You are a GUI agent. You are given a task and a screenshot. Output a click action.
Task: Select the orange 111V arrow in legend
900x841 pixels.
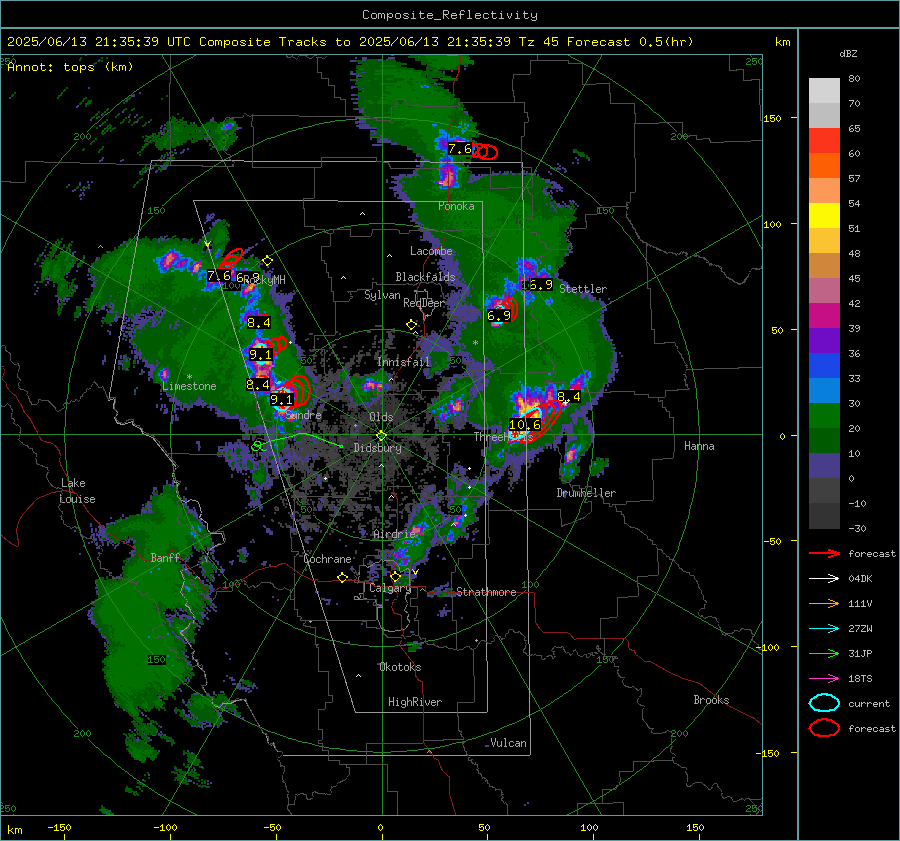(824, 603)
